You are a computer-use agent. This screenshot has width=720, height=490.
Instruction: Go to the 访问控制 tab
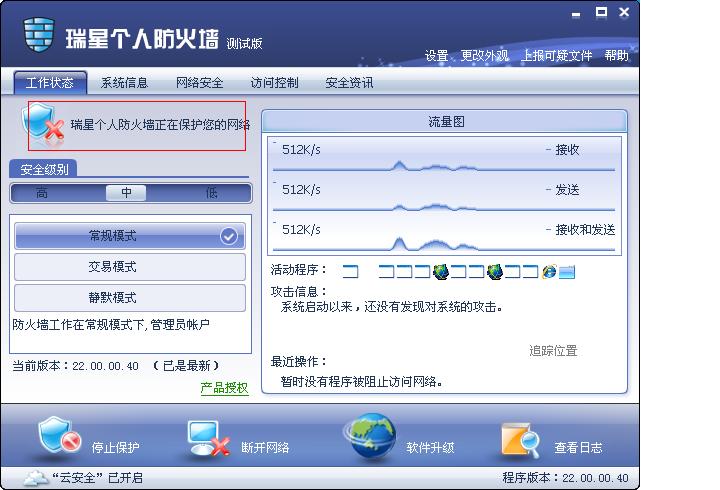tap(274, 83)
